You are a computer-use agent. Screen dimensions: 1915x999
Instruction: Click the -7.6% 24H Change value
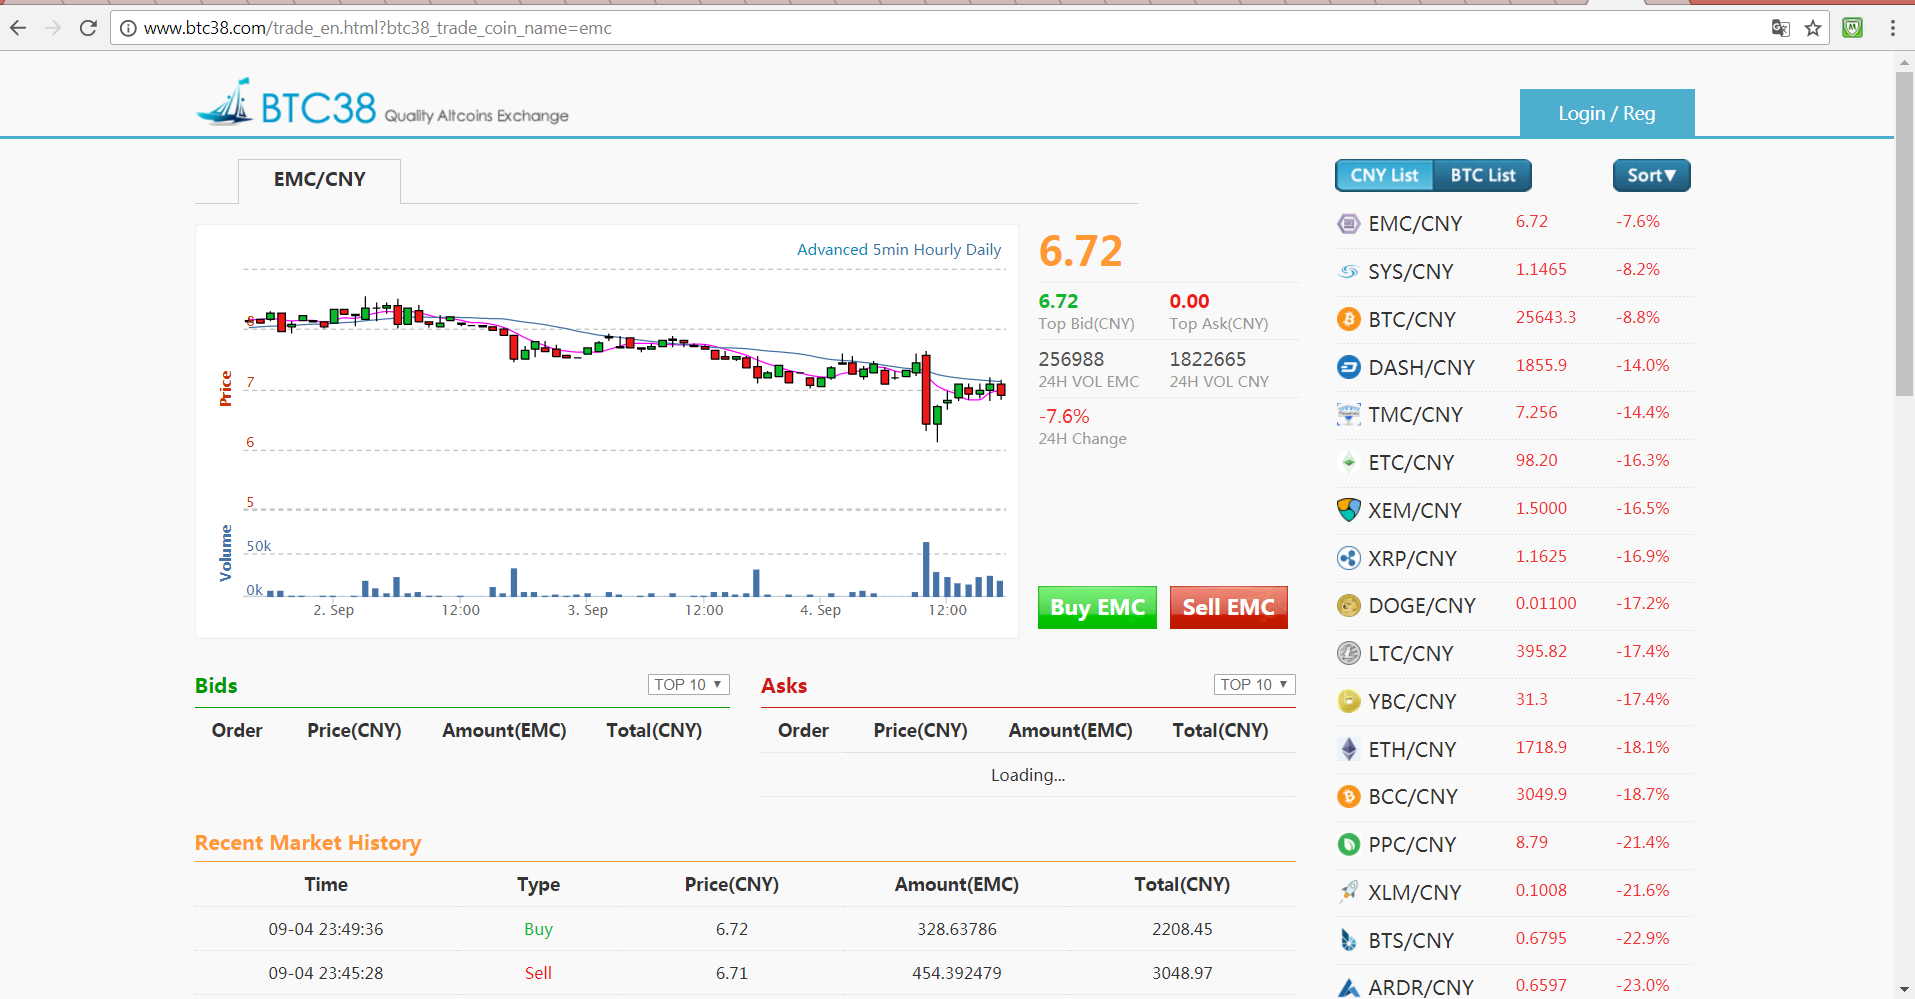point(1064,417)
